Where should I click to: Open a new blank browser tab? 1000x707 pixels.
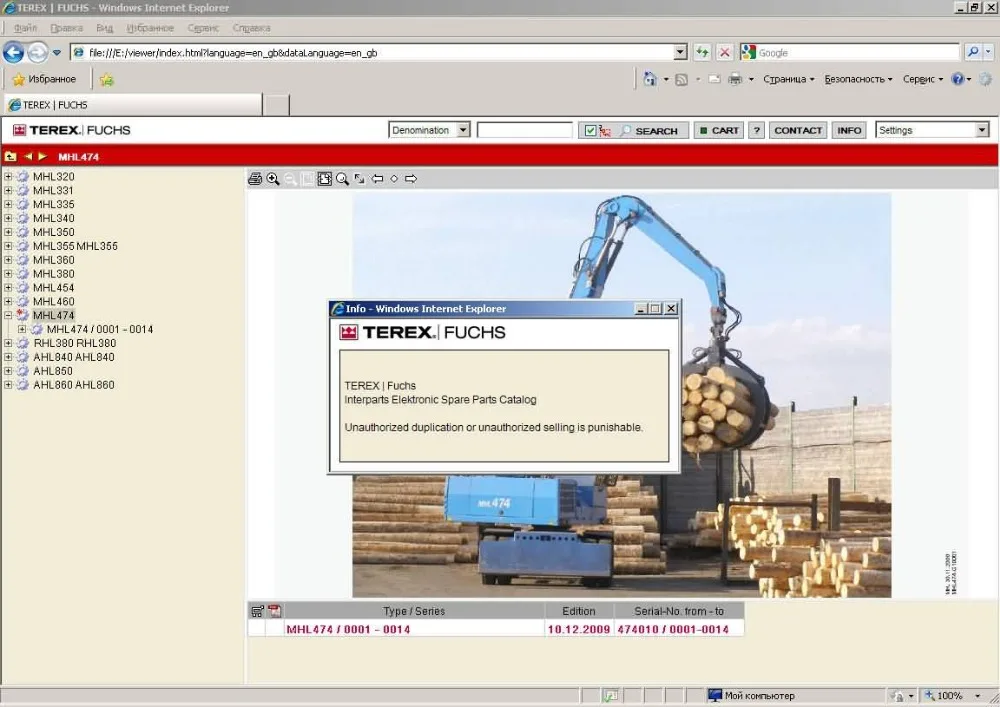tap(276, 105)
